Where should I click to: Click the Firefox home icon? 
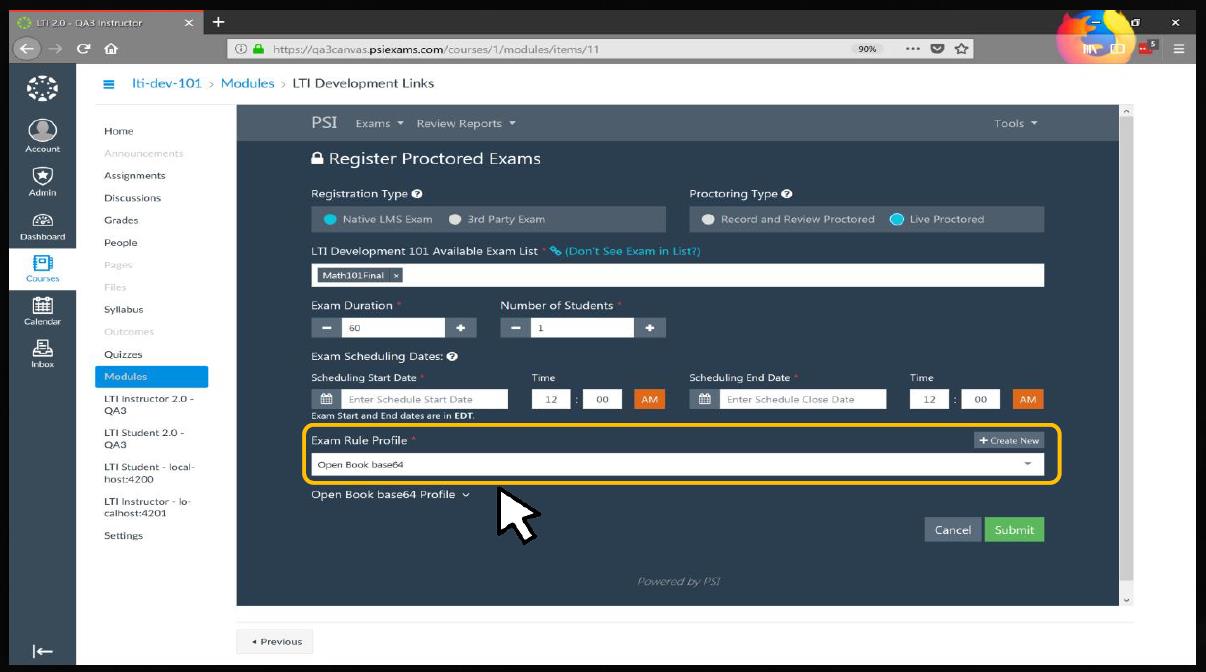coord(111,48)
